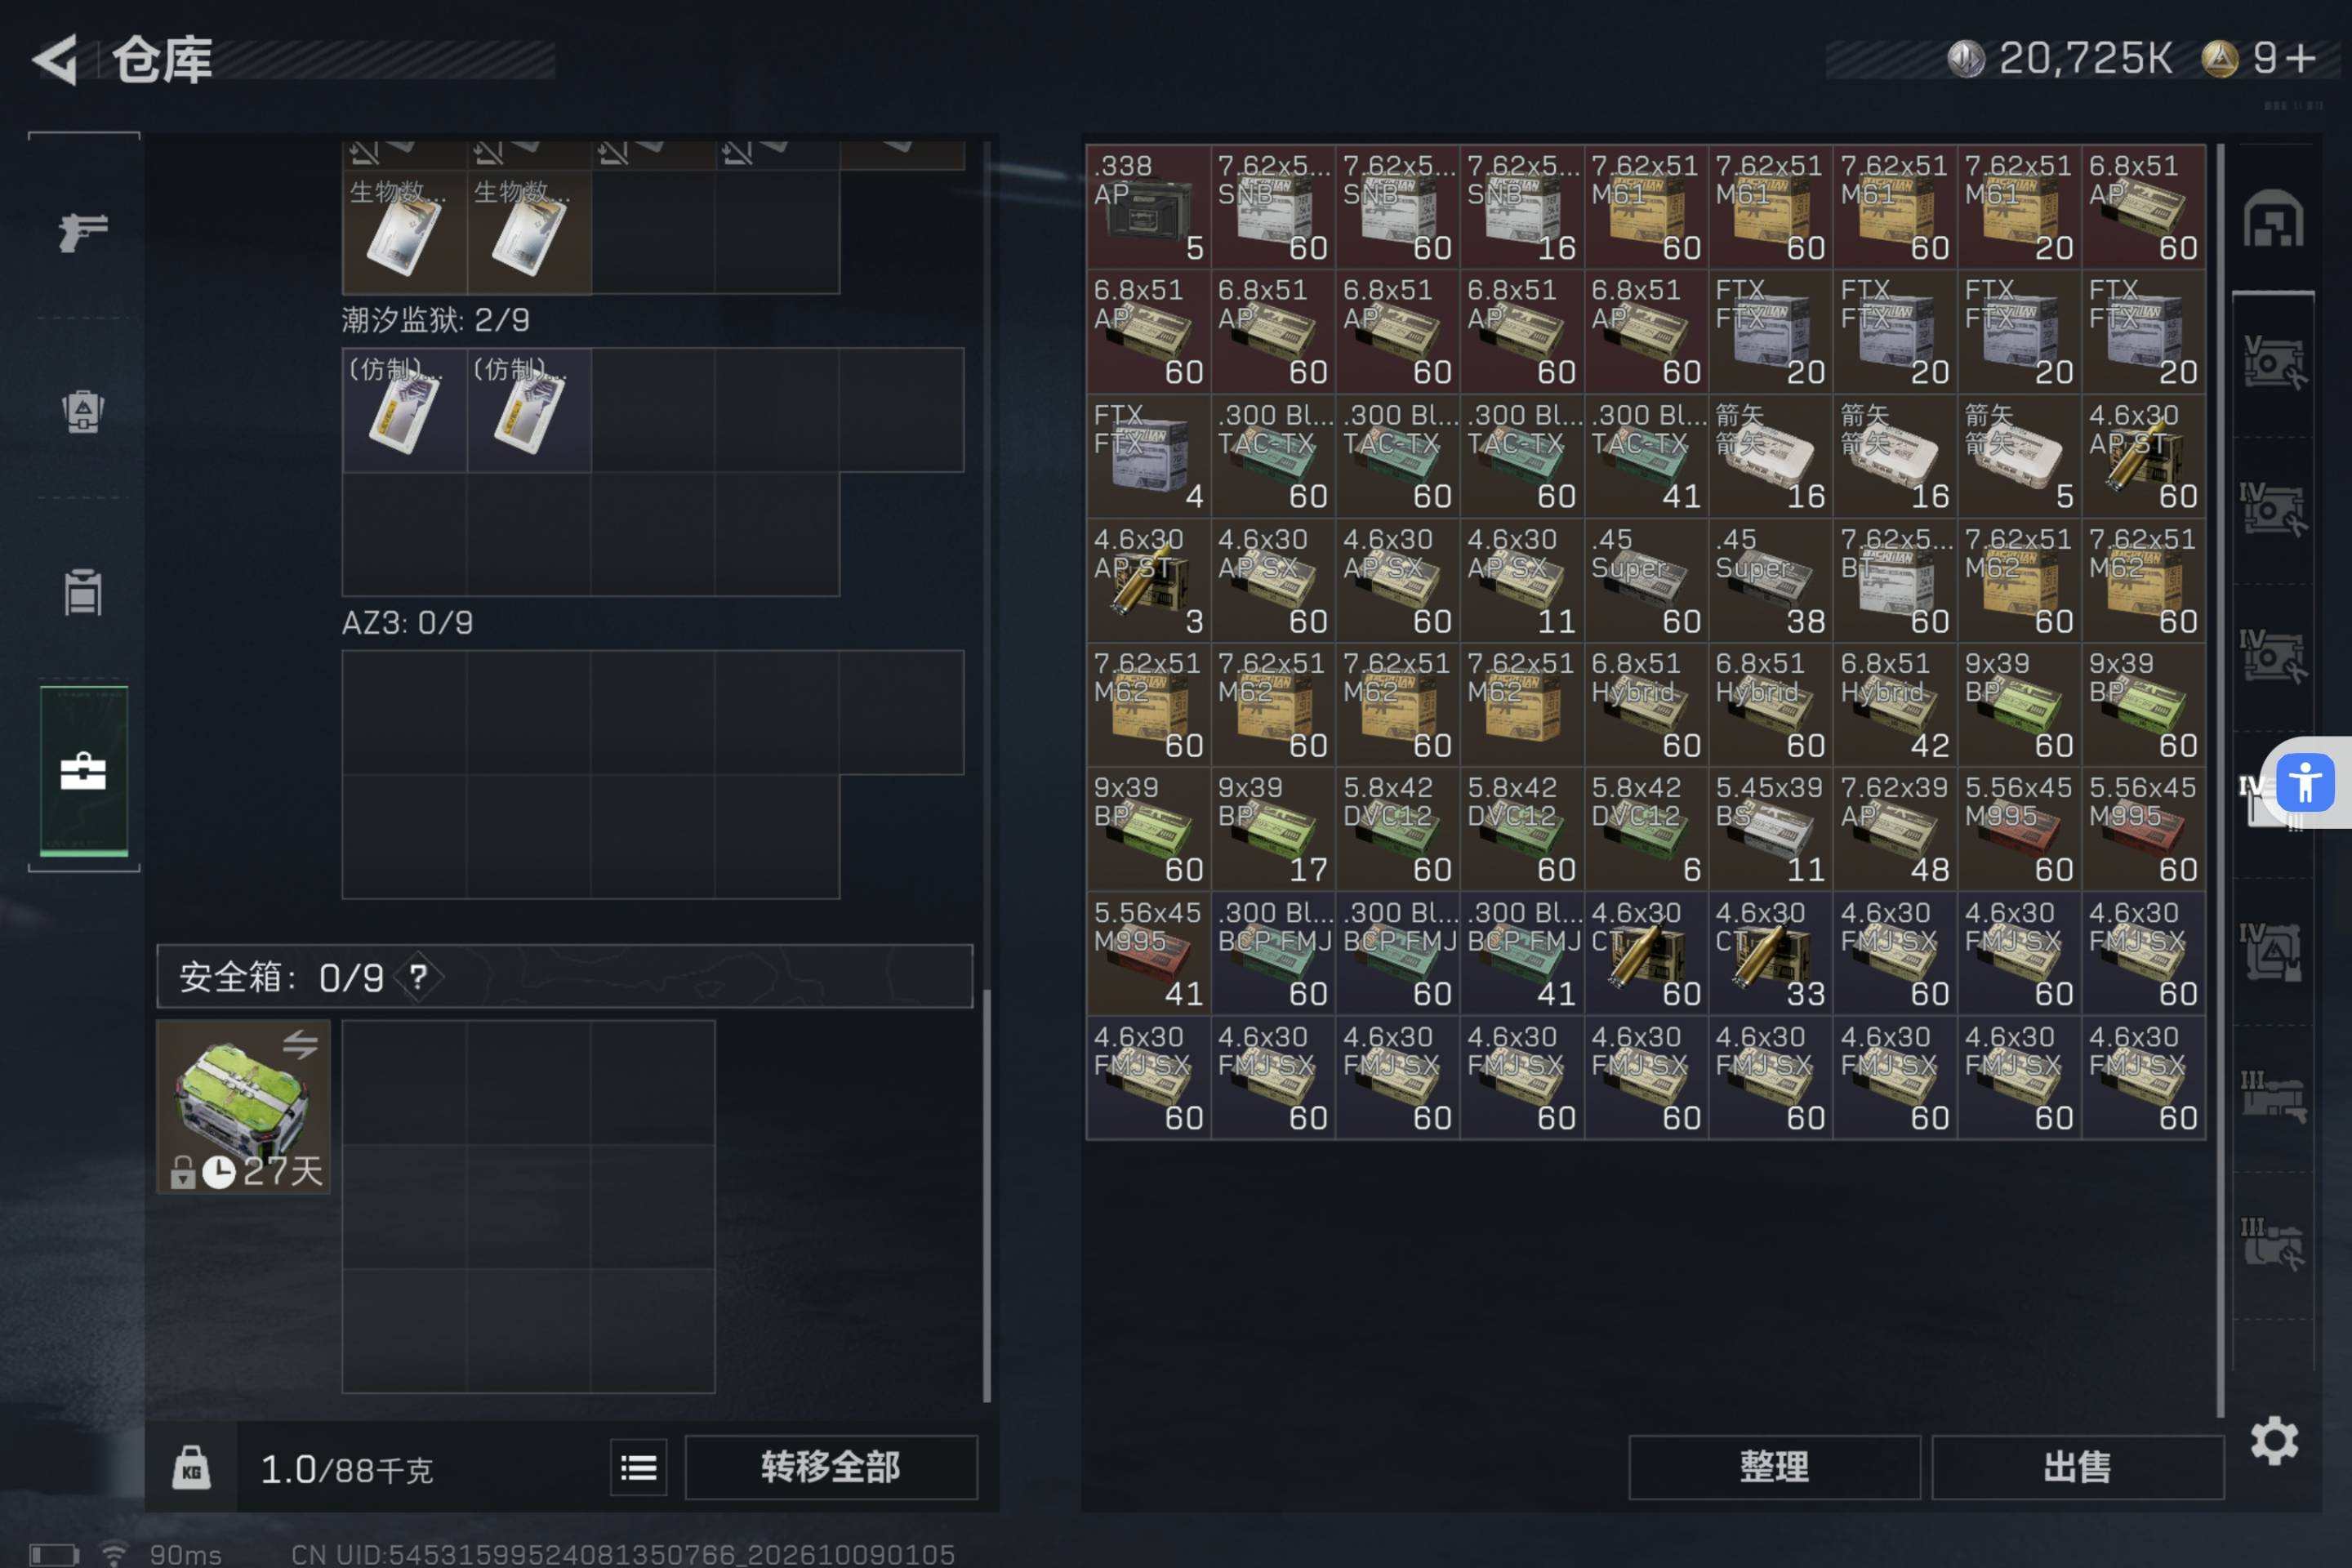
Task: Click the 潮汐监狱: 2/9 label
Action: coord(436,320)
